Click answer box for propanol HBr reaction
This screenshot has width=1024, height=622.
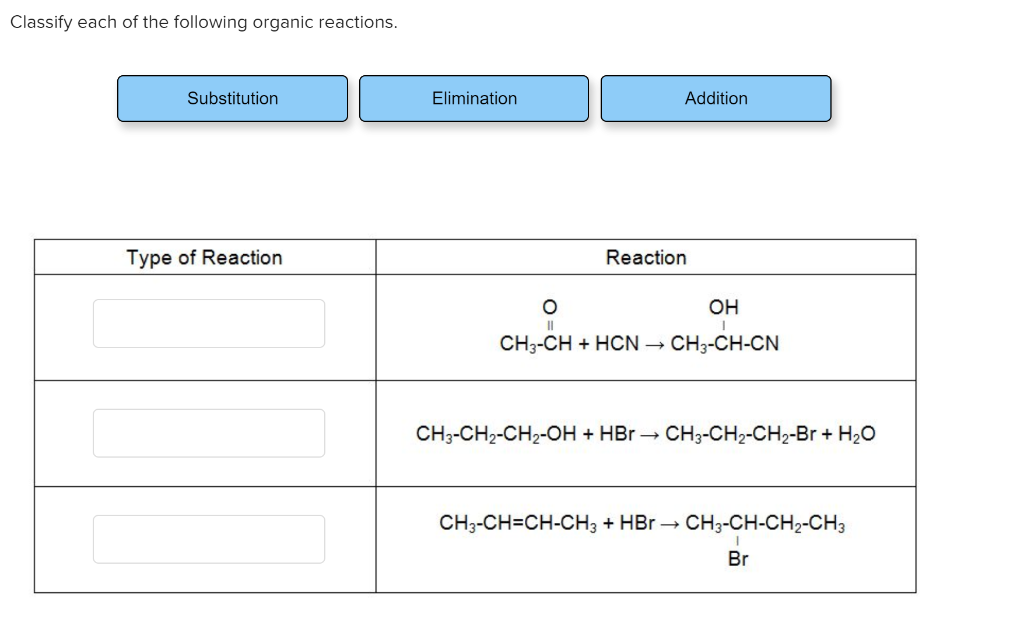point(209,433)
